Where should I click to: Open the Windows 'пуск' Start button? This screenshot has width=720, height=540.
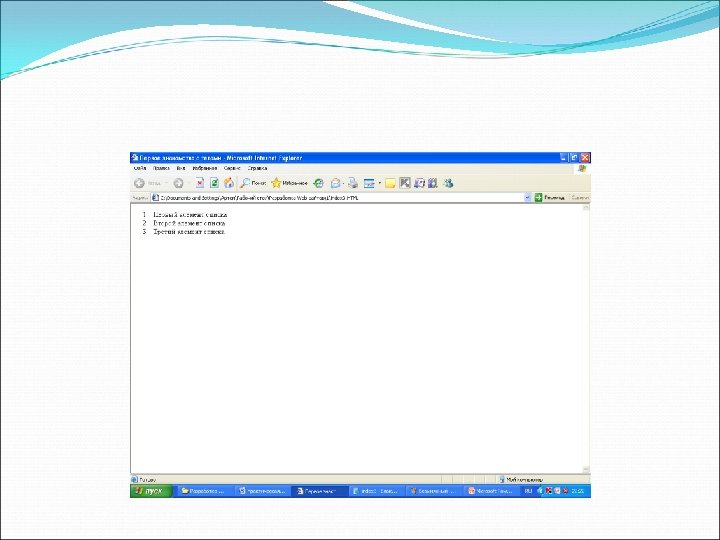151,491
